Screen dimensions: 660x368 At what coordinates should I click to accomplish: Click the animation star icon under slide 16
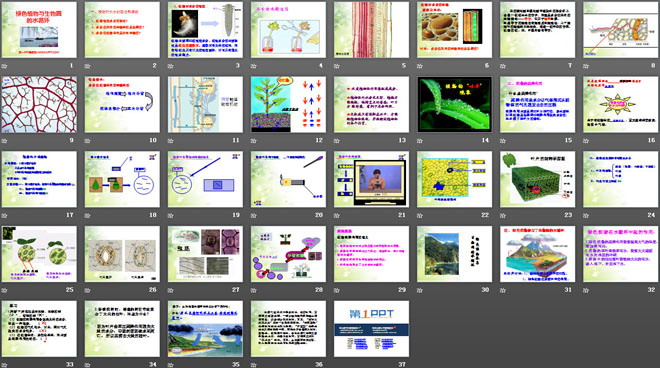point(586,141)
